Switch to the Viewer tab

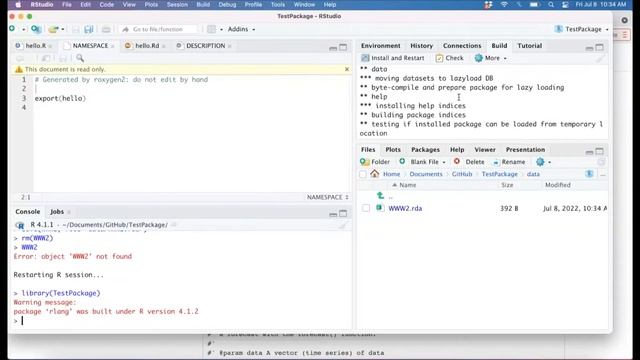click(484, 150)
